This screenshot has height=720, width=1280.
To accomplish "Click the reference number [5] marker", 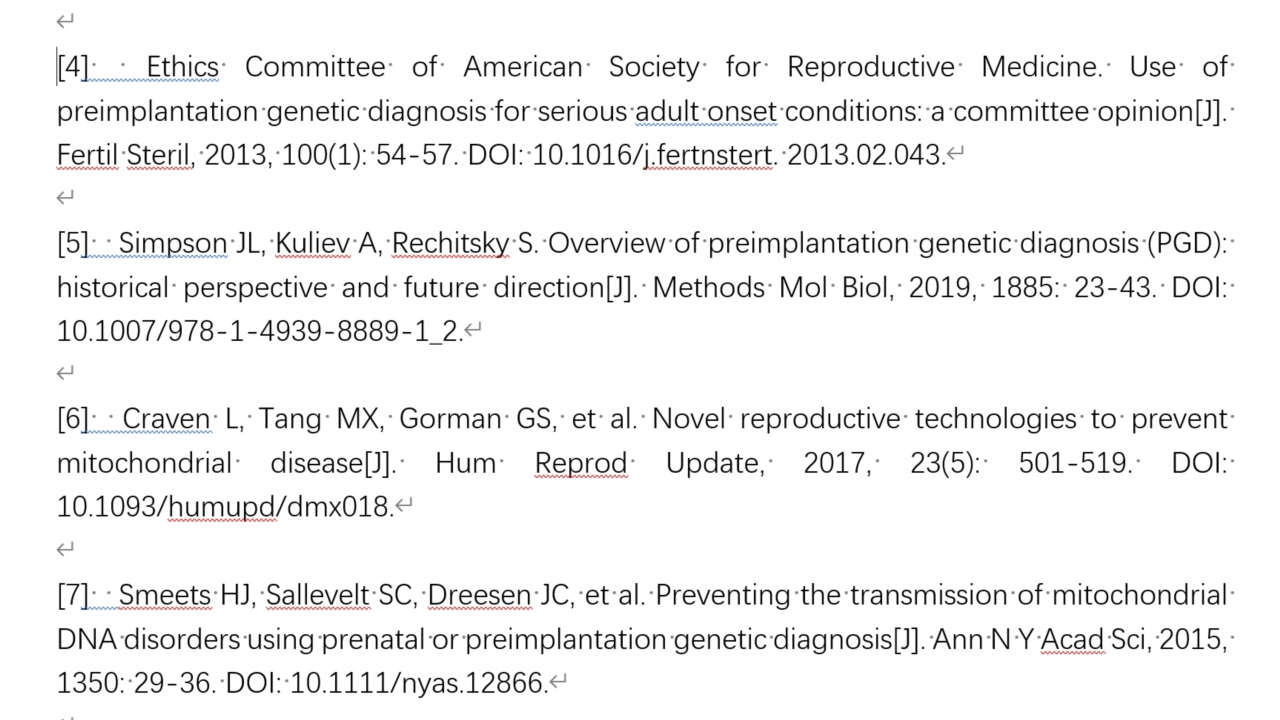I will point(73,243).
